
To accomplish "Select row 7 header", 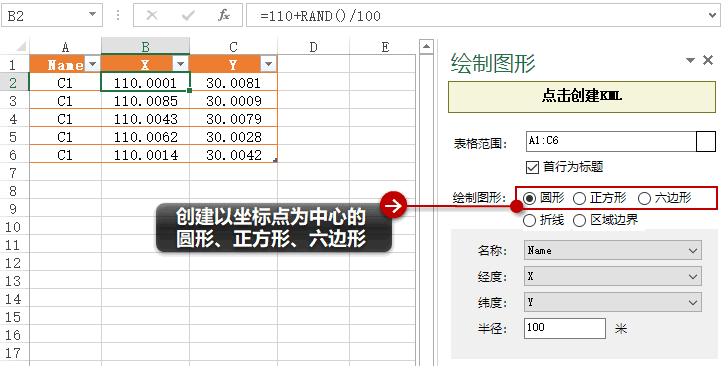I will click(x=14, y=173).
